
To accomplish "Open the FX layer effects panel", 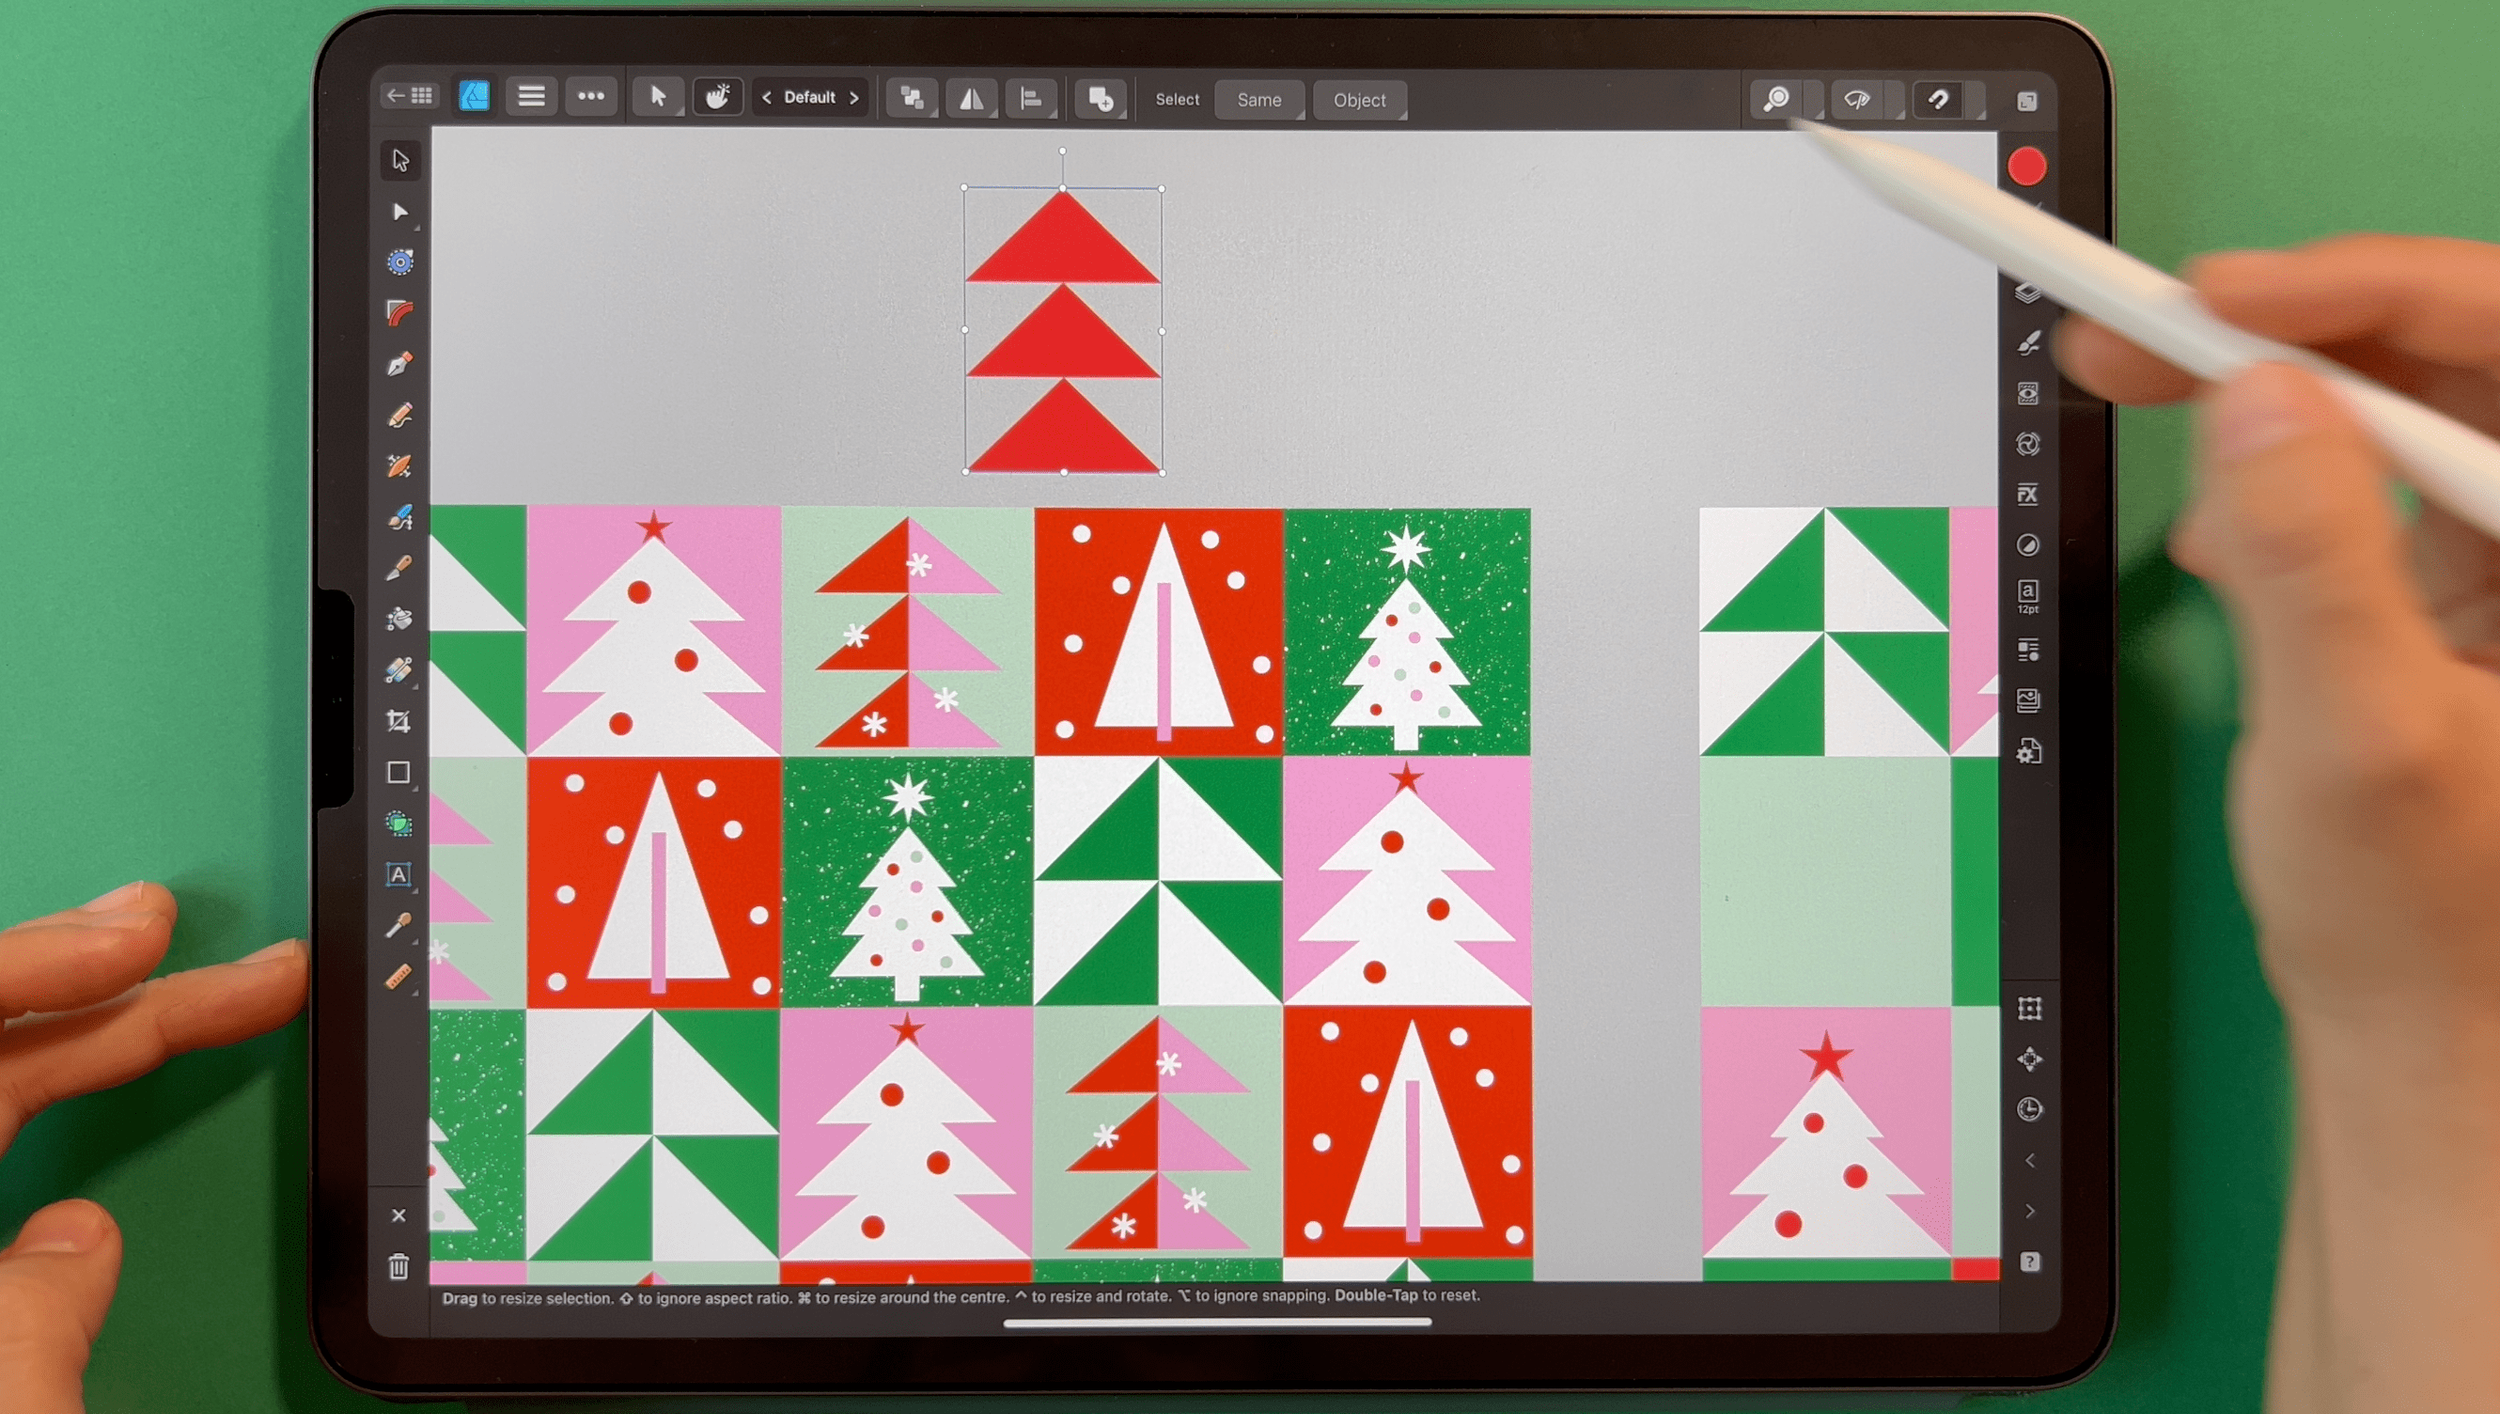I will click(x=2027, y=494).
